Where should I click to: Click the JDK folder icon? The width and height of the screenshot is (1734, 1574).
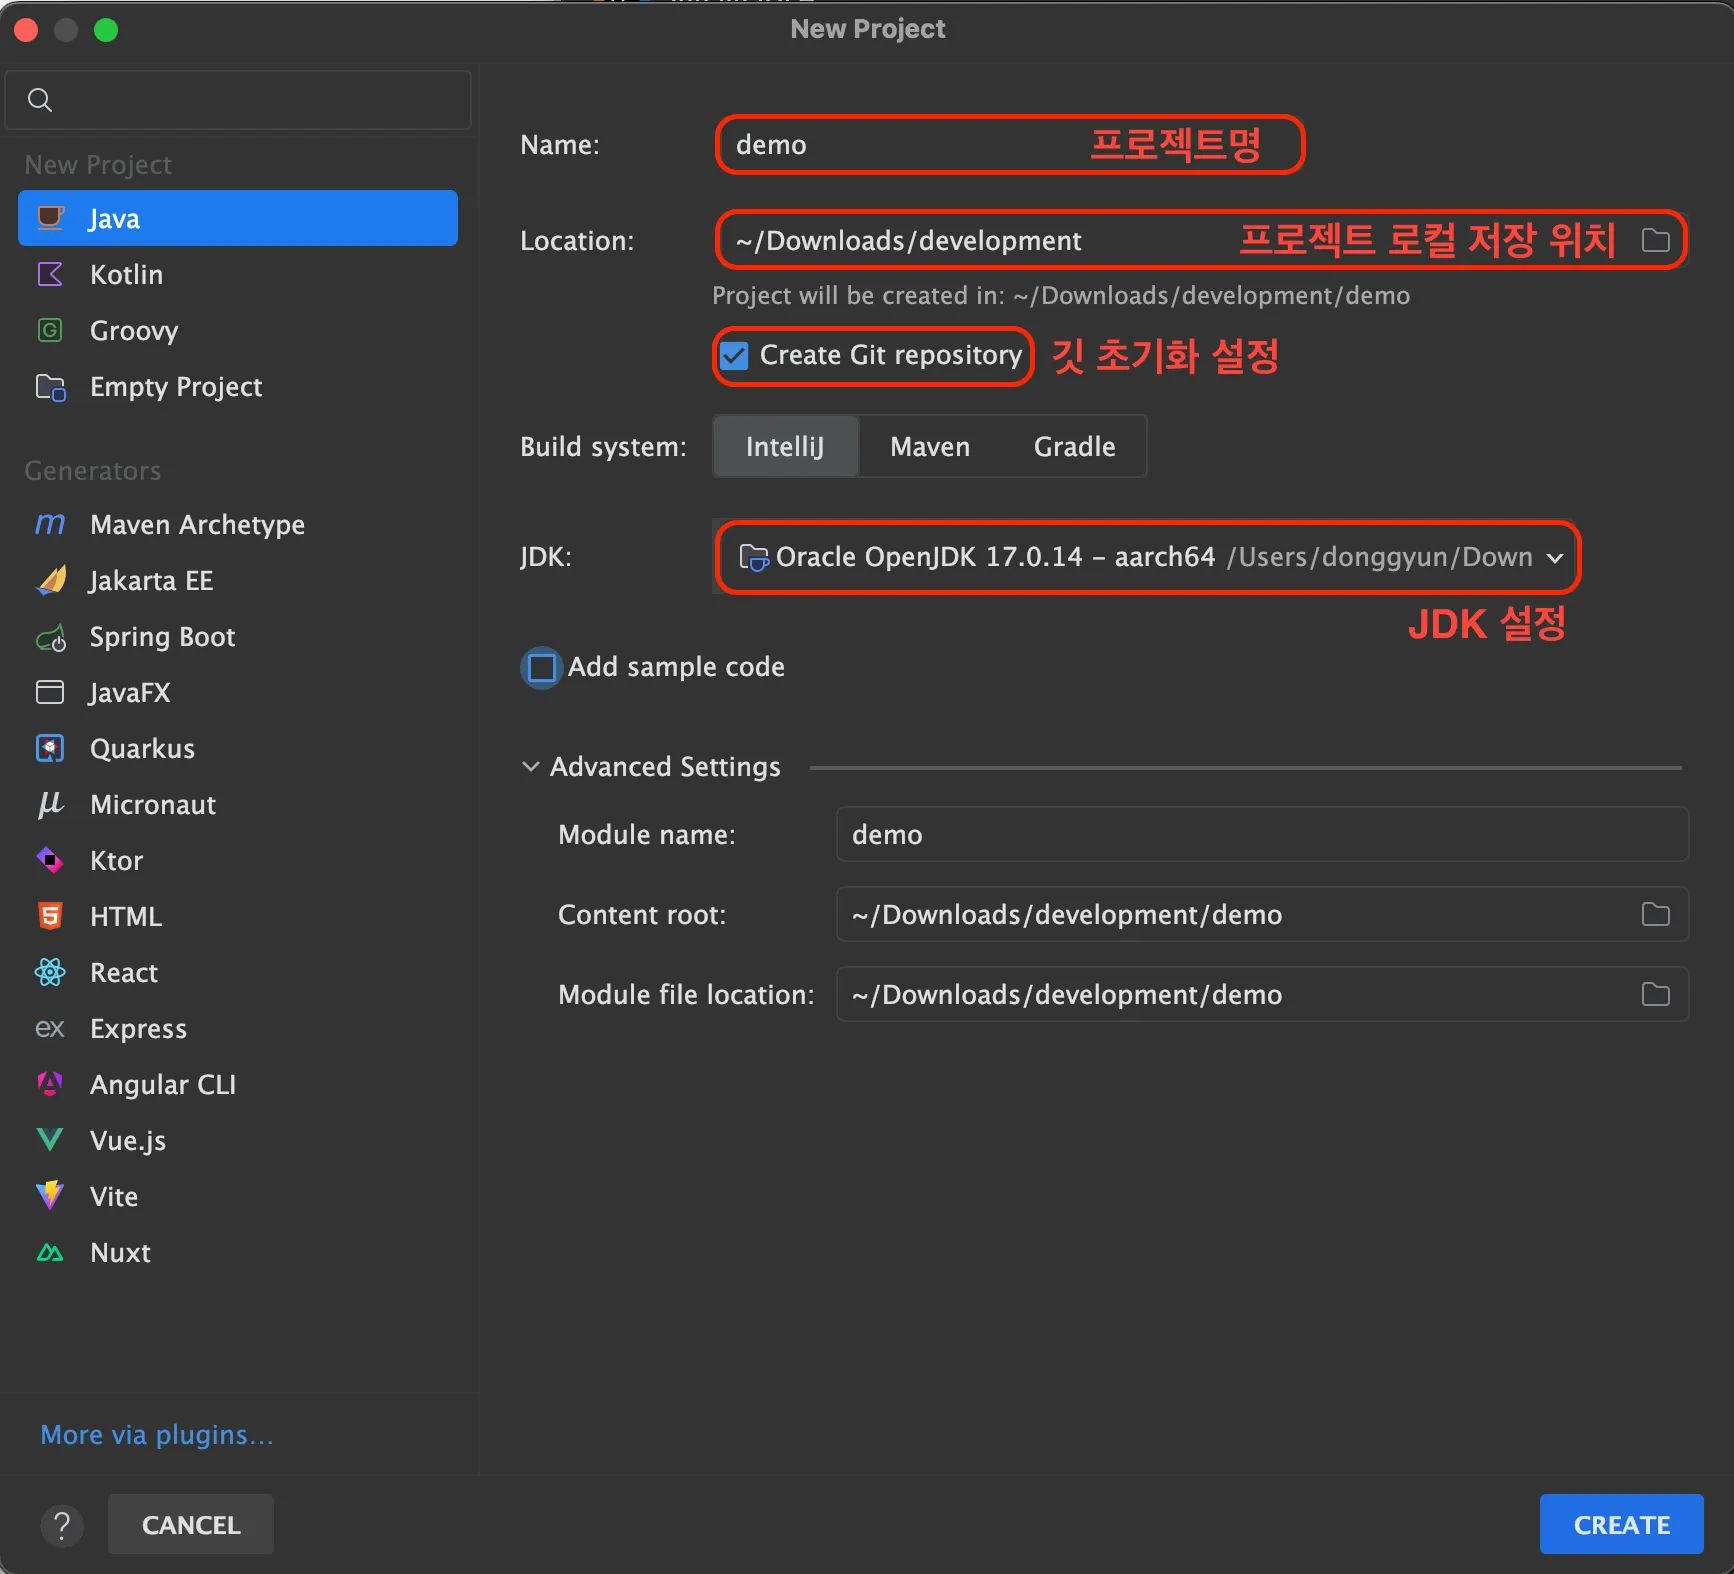click(753, 557)
